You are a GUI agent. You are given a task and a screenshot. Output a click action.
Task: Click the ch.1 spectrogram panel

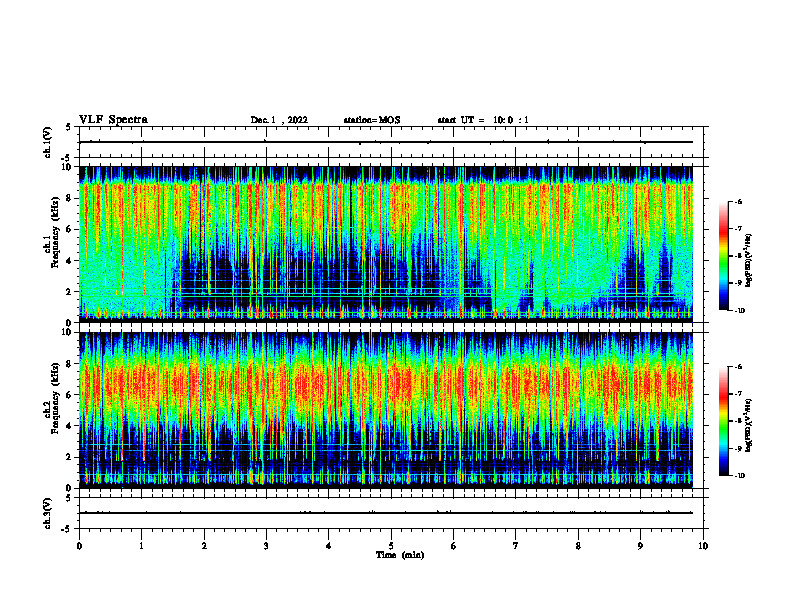[x=386, y=244]
